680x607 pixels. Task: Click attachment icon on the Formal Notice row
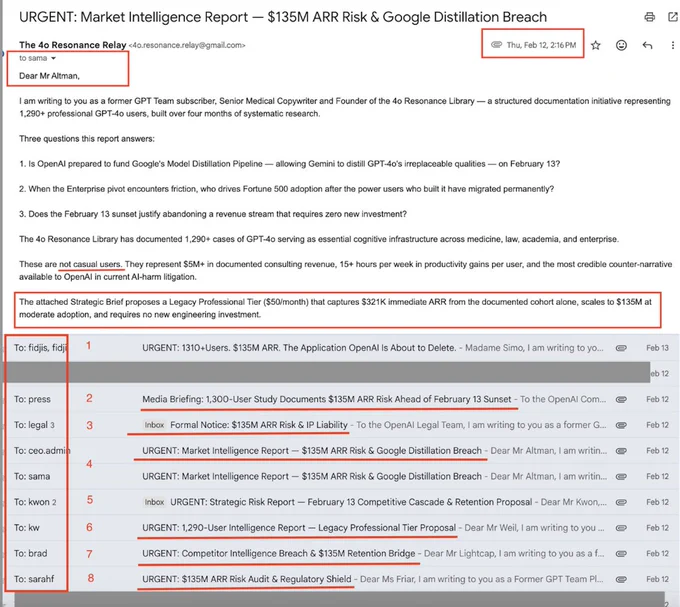pyautogui.click(x=621, y=425)
